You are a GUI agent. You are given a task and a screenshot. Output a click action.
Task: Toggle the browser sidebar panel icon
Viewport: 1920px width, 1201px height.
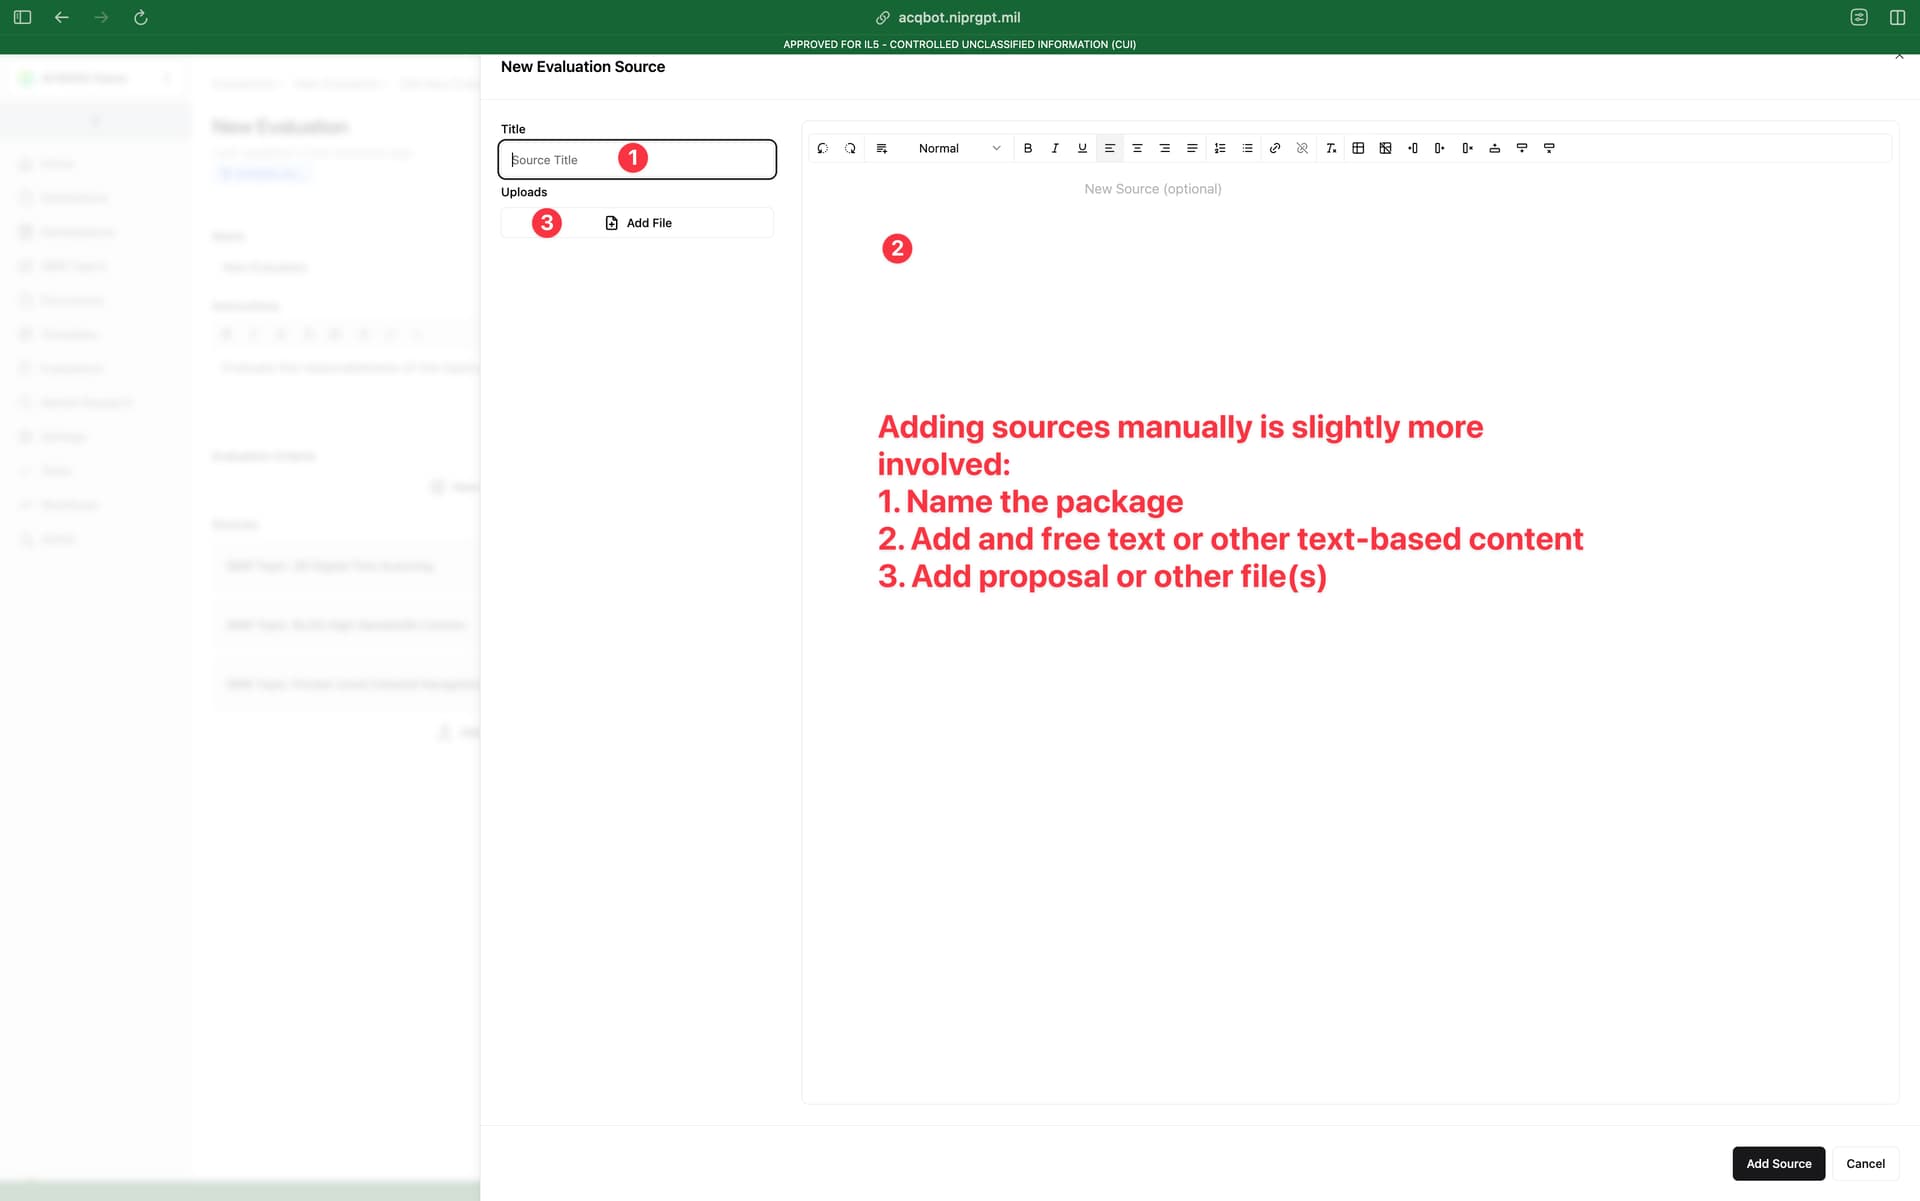click(x=22, y=17)
